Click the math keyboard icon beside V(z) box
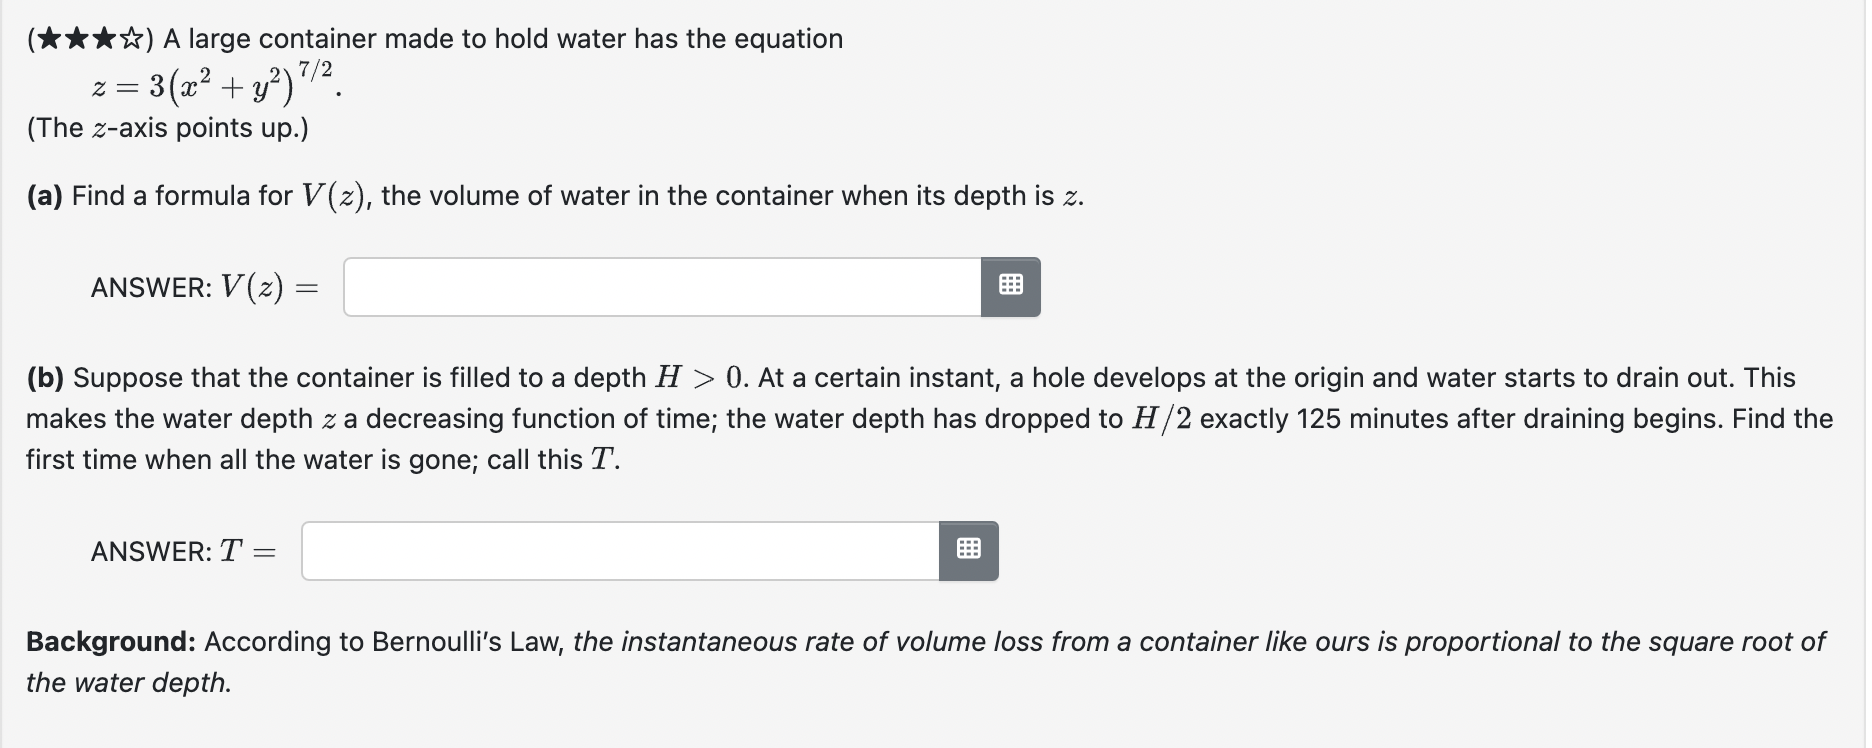 [1011, 286]
